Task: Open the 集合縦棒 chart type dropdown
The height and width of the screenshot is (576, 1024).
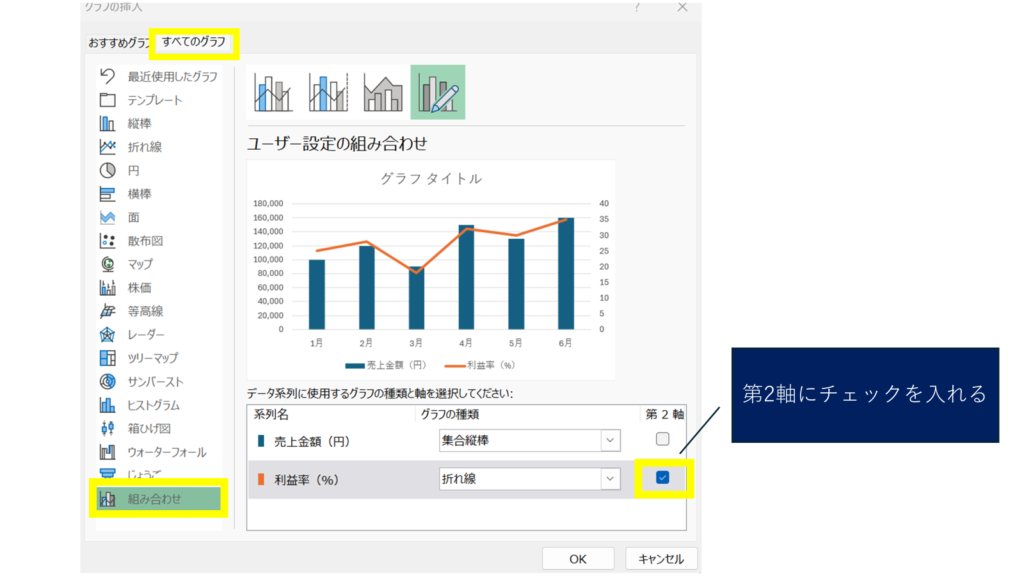Action: [610, 440]
